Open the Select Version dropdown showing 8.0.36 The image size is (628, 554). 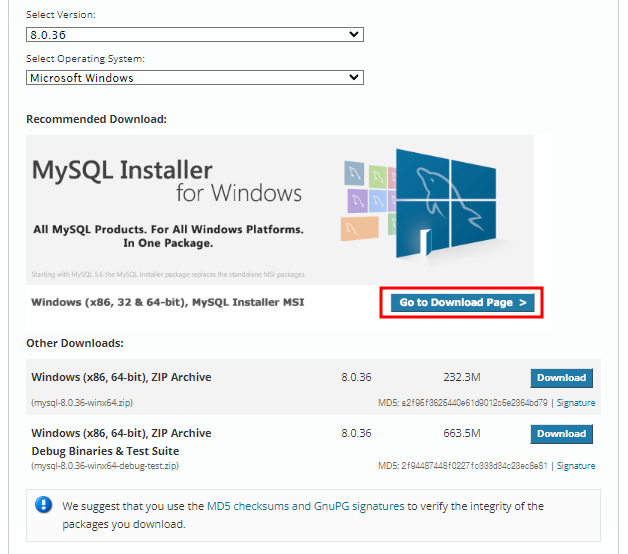click(195, 35)
